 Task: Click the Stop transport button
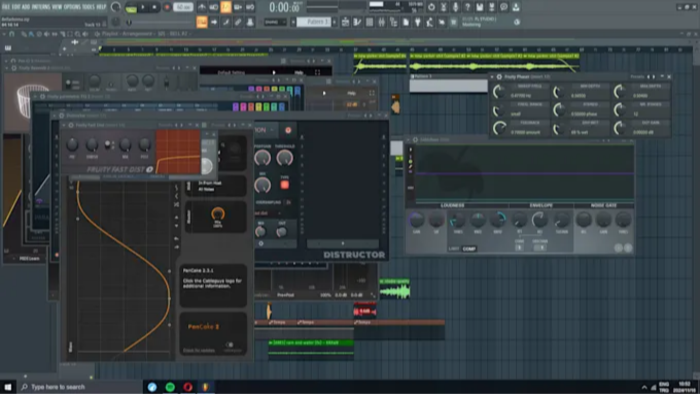154,8
